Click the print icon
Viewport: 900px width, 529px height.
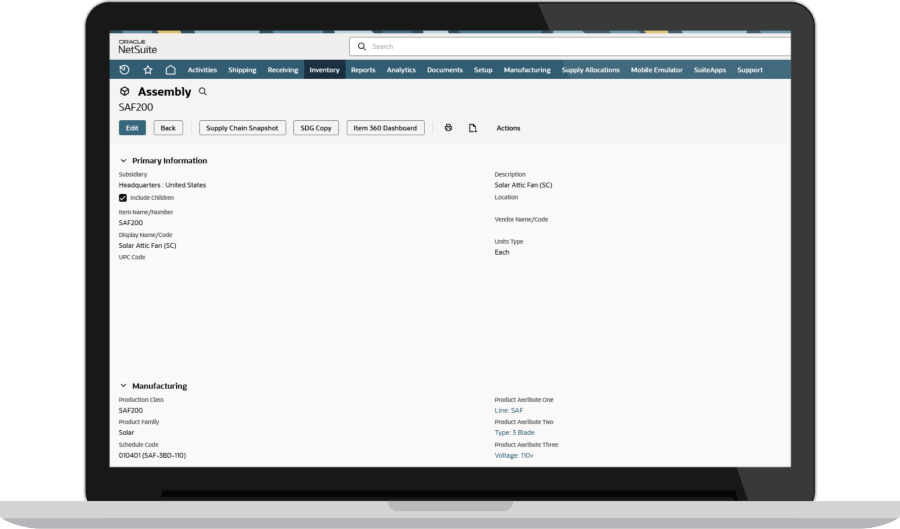tap(448, 128)
